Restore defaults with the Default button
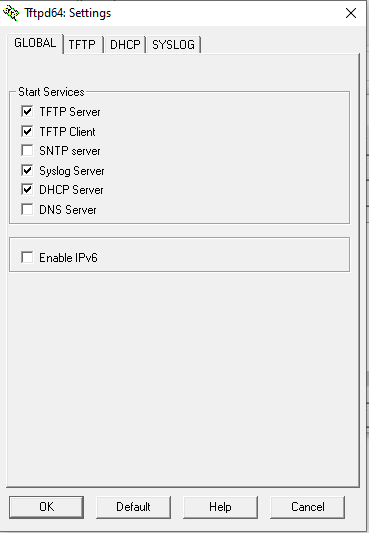Image resolution: width=369 pixels, height=533 pixels. [133, 507]
